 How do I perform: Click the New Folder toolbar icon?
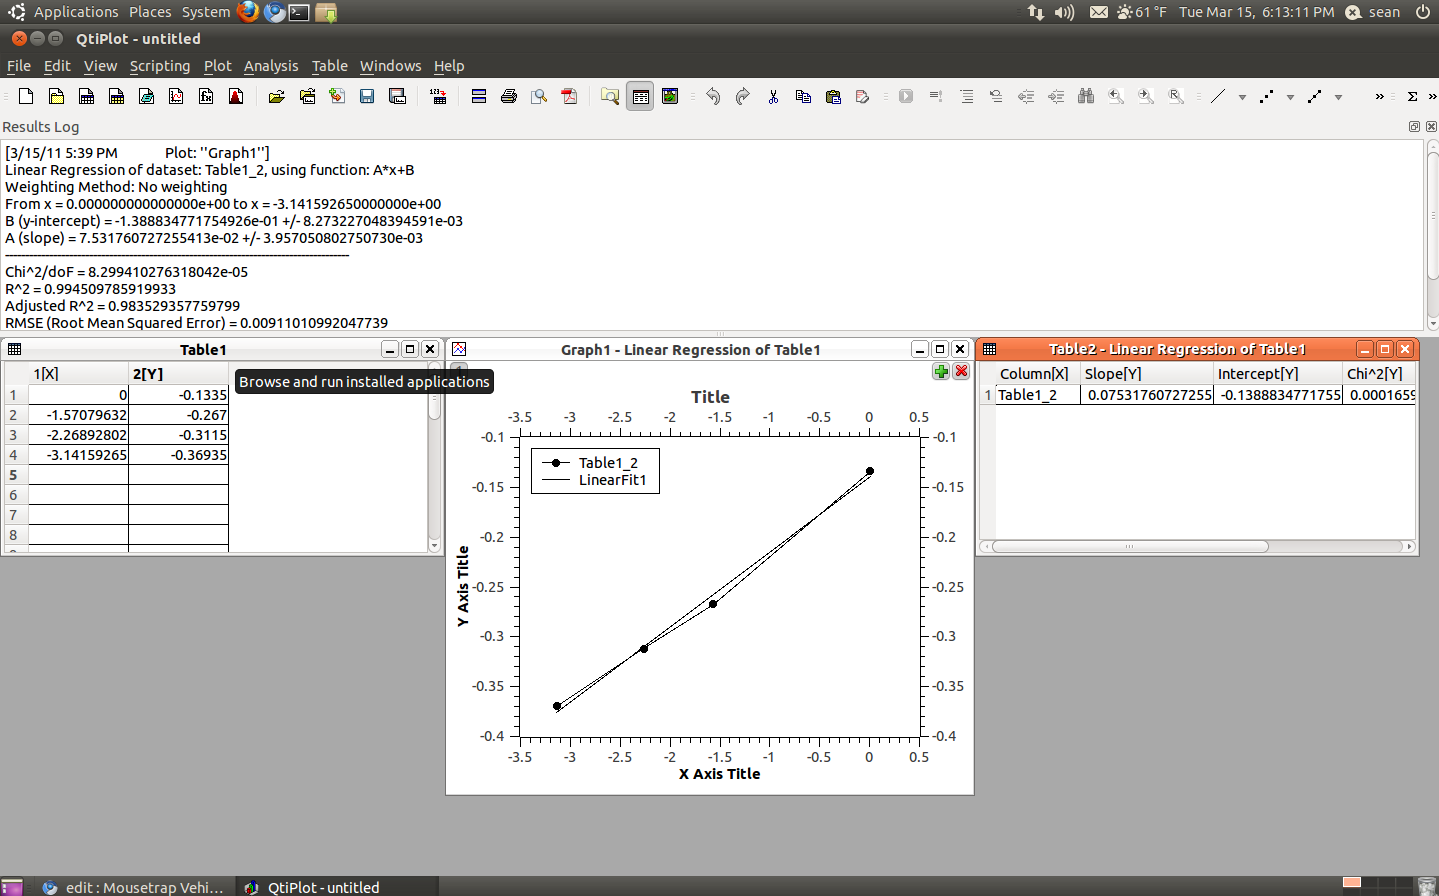click(x=56, y=96)
